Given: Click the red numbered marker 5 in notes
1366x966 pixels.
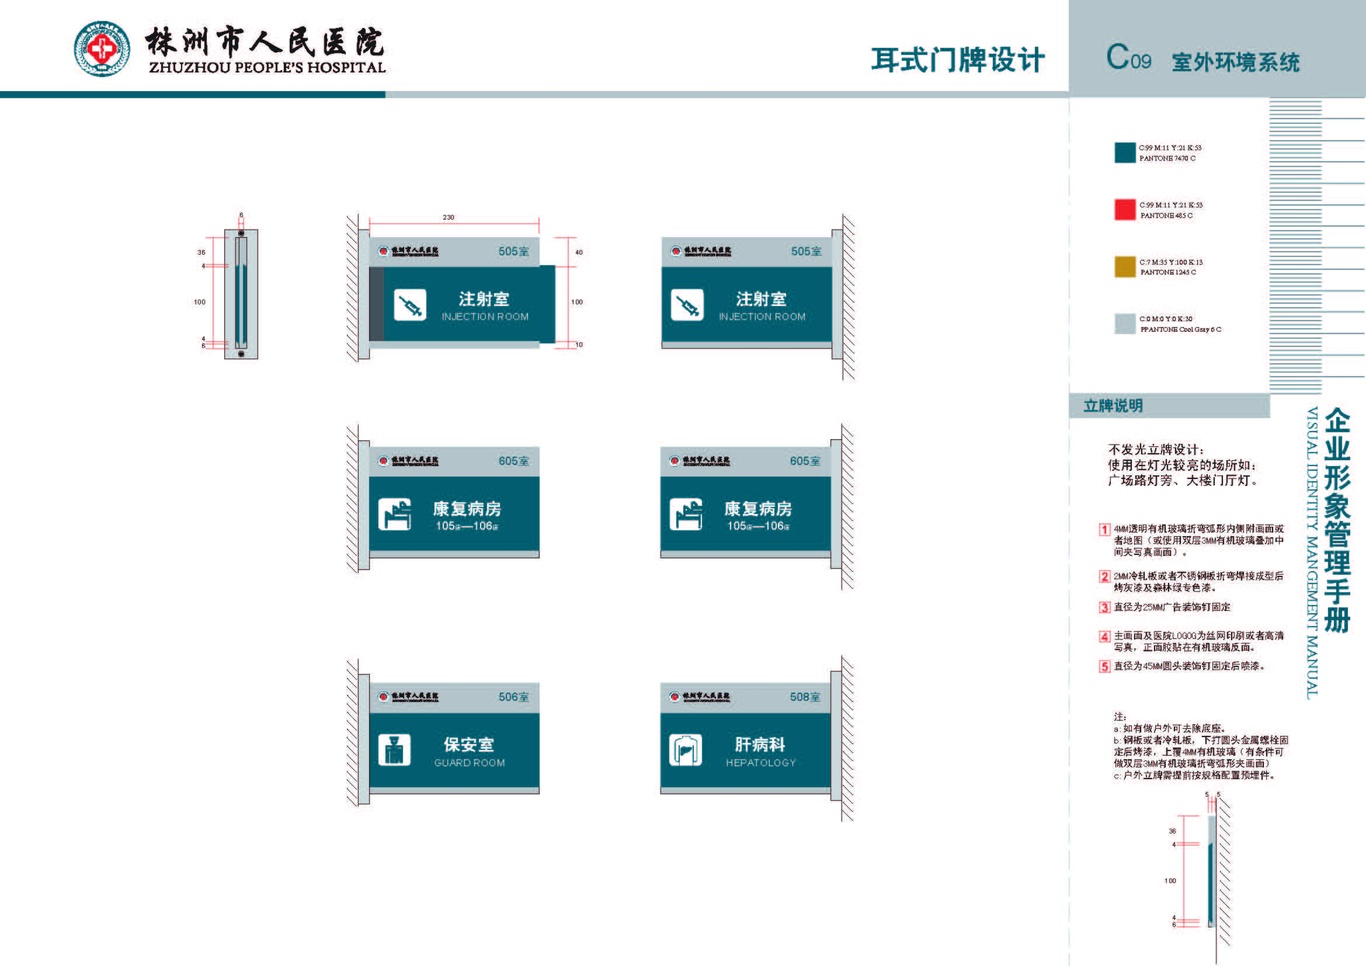Looking at the screenshot, I should click(1105, 666).
